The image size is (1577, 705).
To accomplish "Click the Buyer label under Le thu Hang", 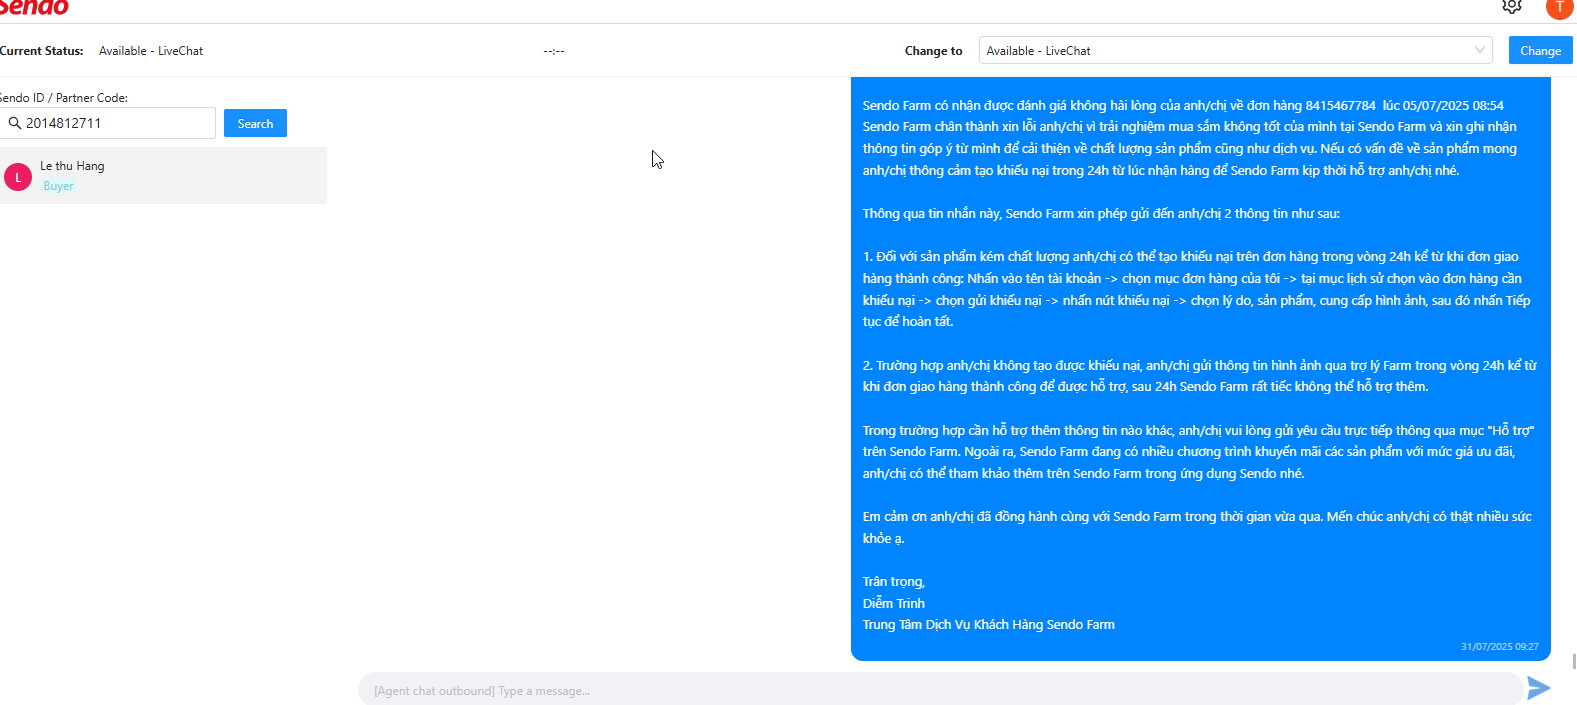I will tap(58, 186).
